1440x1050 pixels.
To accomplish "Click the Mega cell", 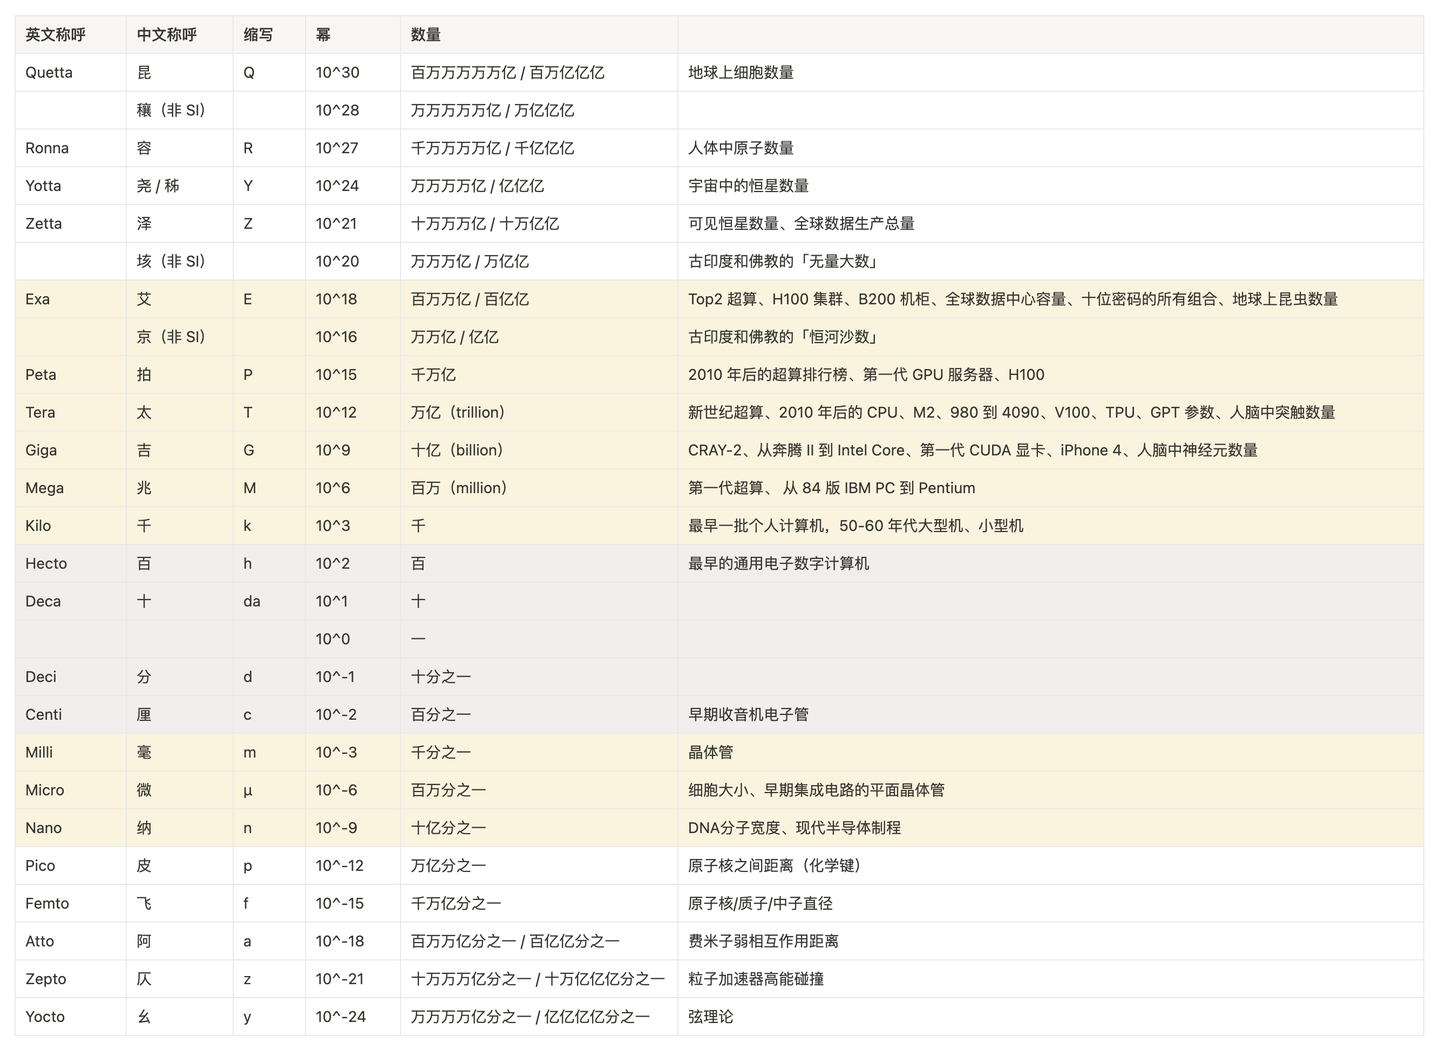I will pos(70,488).
